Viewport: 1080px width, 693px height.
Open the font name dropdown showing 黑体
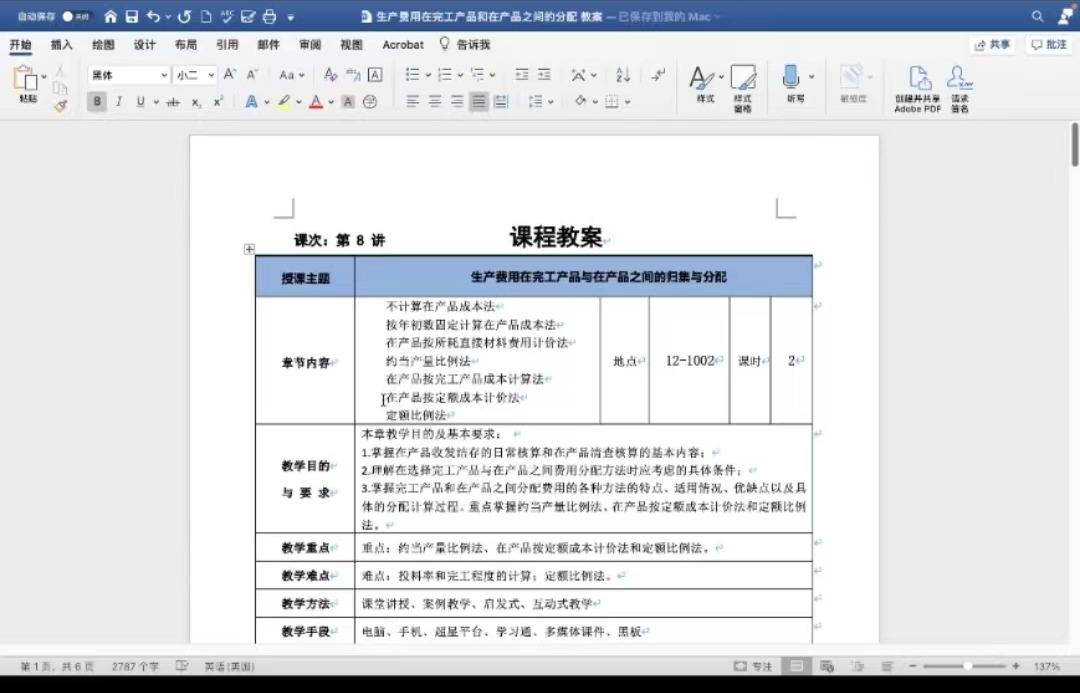[129, 75]
